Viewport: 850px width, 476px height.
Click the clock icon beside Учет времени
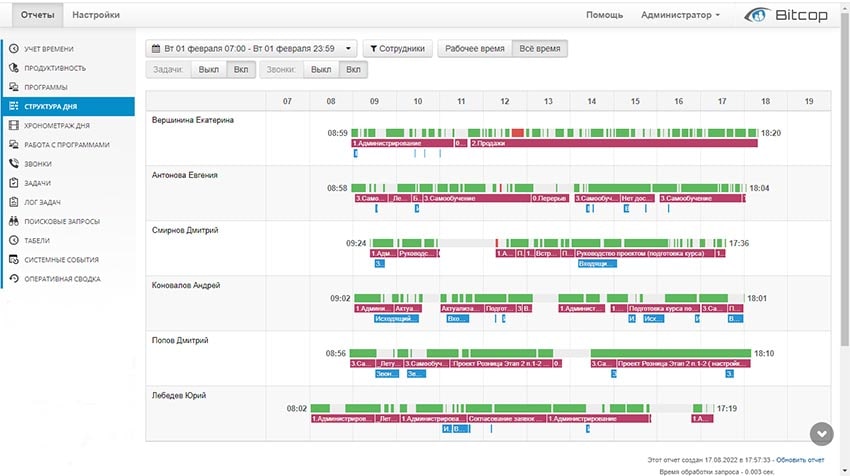(14, 49)
